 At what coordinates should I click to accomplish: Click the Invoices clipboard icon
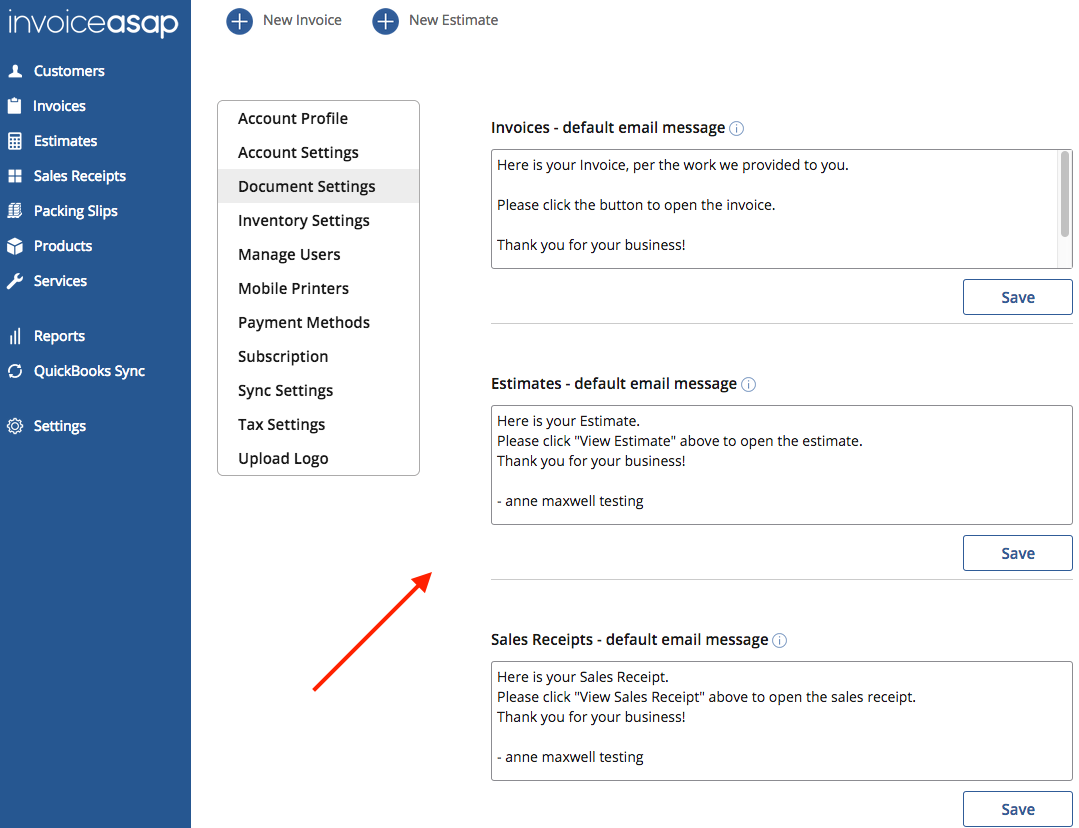point(14,106)
